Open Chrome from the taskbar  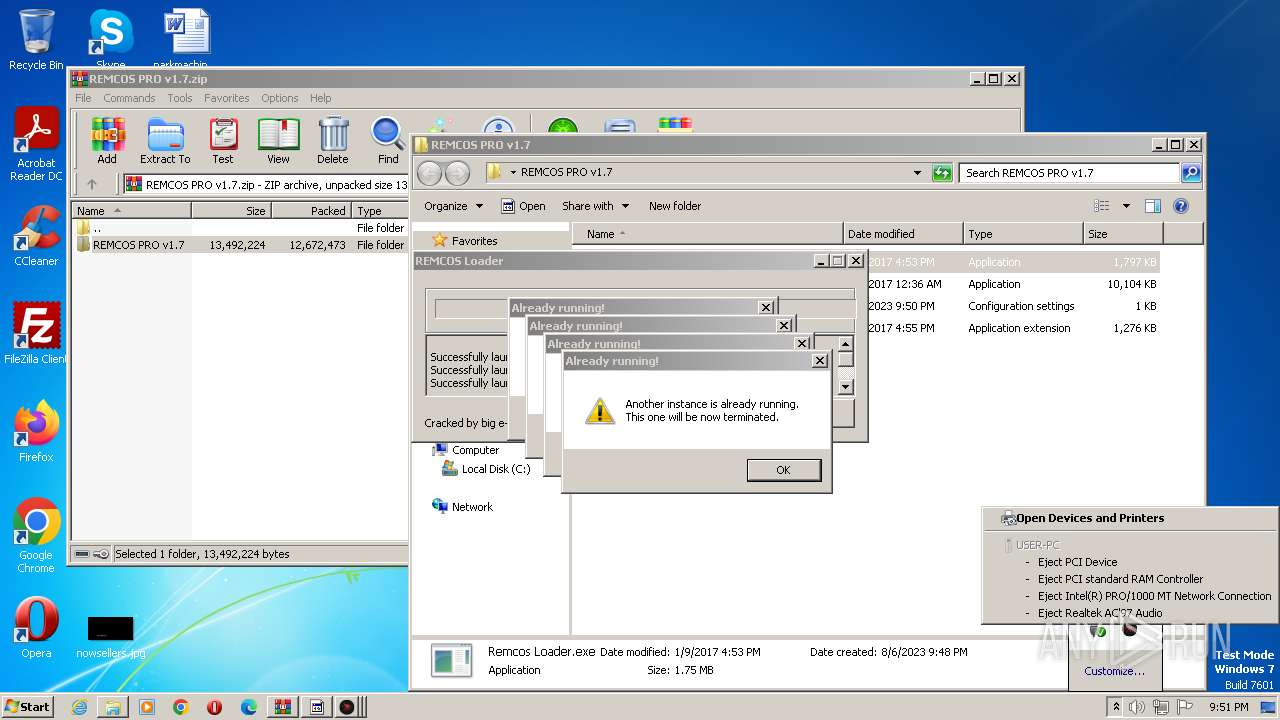pos(181,707)
